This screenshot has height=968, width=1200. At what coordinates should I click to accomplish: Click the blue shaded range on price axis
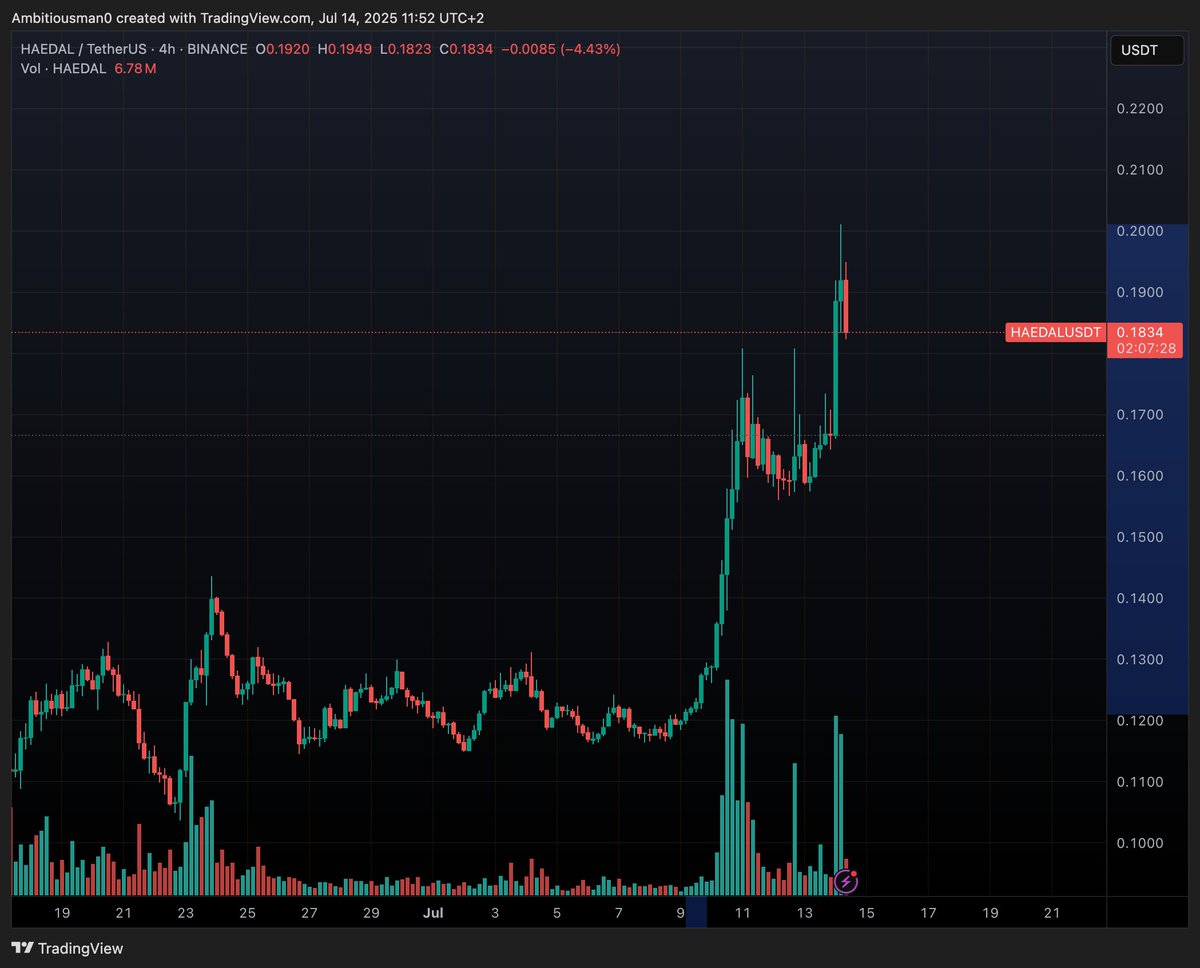click(1148, 469)
